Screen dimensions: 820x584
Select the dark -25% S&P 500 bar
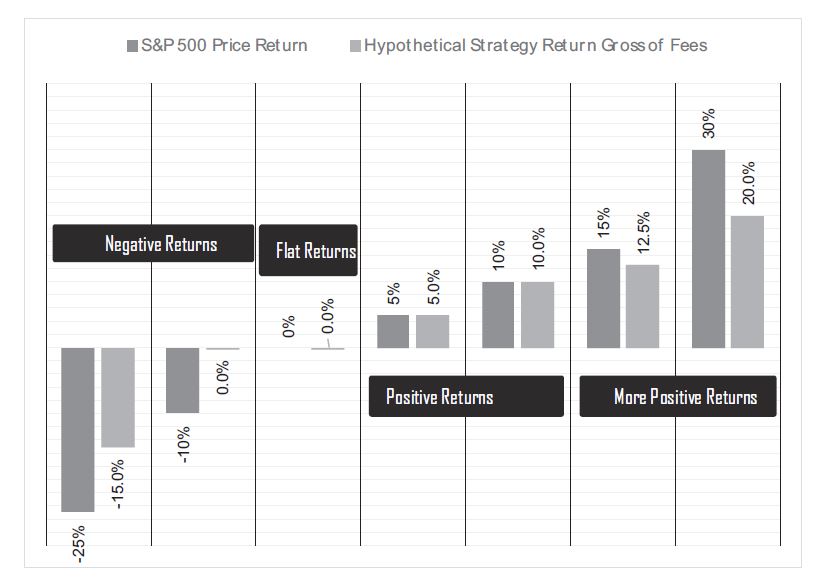[x=77, y=429]
